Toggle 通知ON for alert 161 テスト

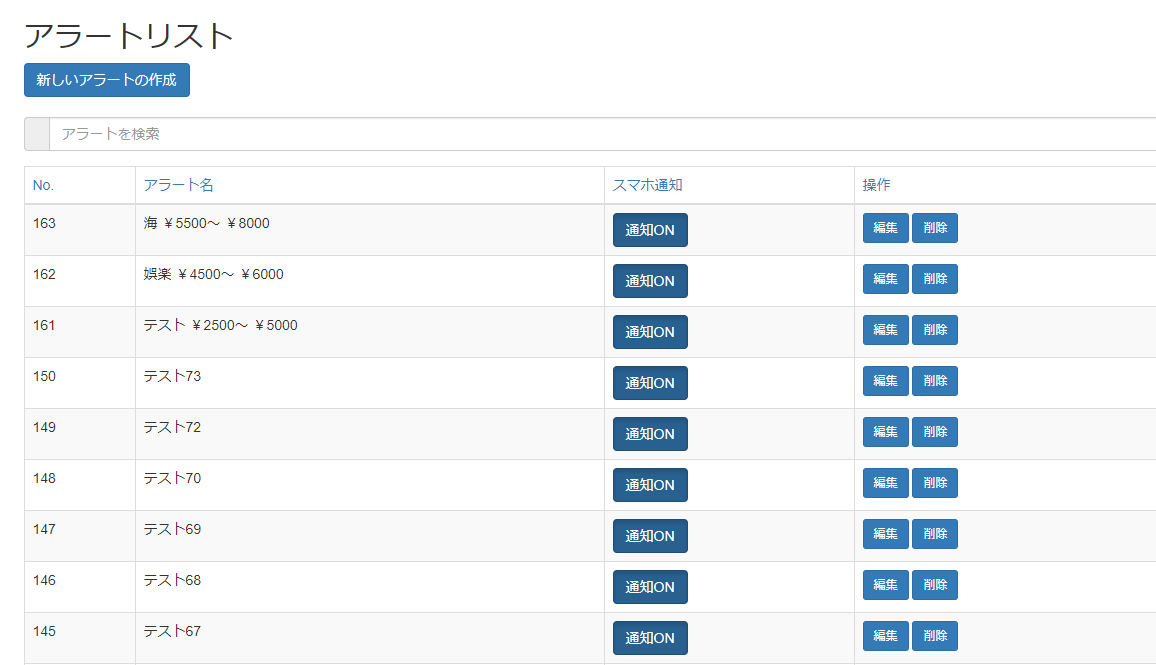tap(650, 332)
